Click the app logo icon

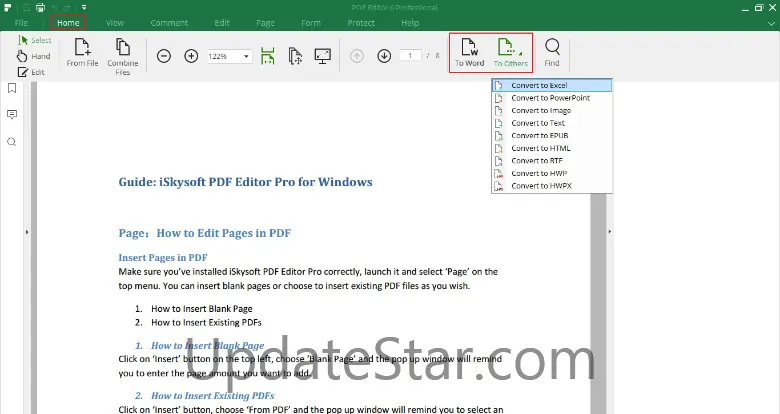[7, 7]
